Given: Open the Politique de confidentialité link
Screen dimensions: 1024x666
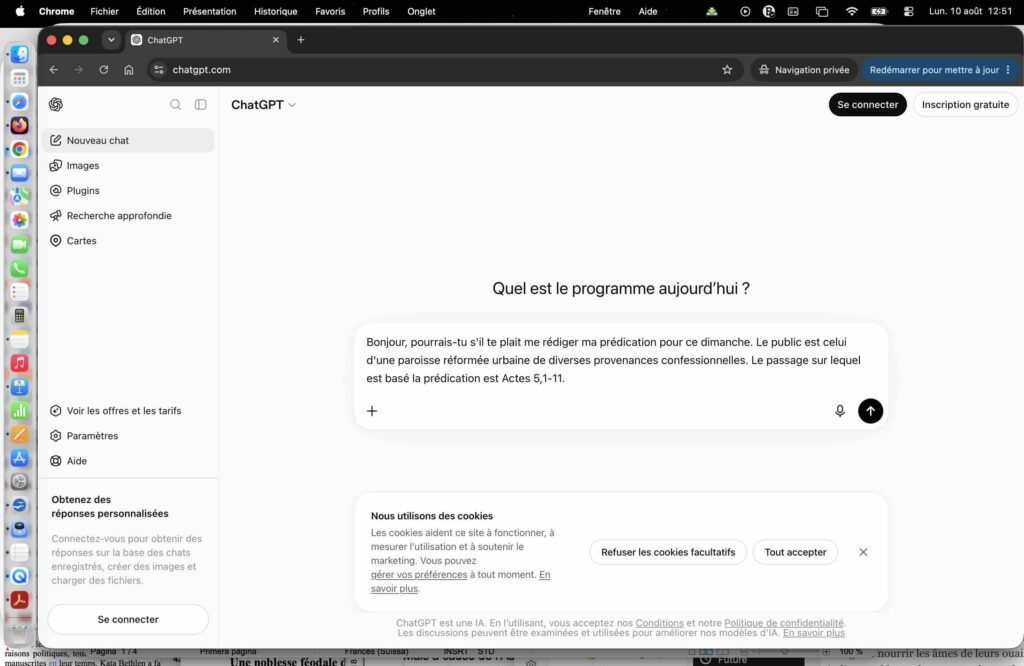Looking at the screenshot, I should [x=784, y=623].
